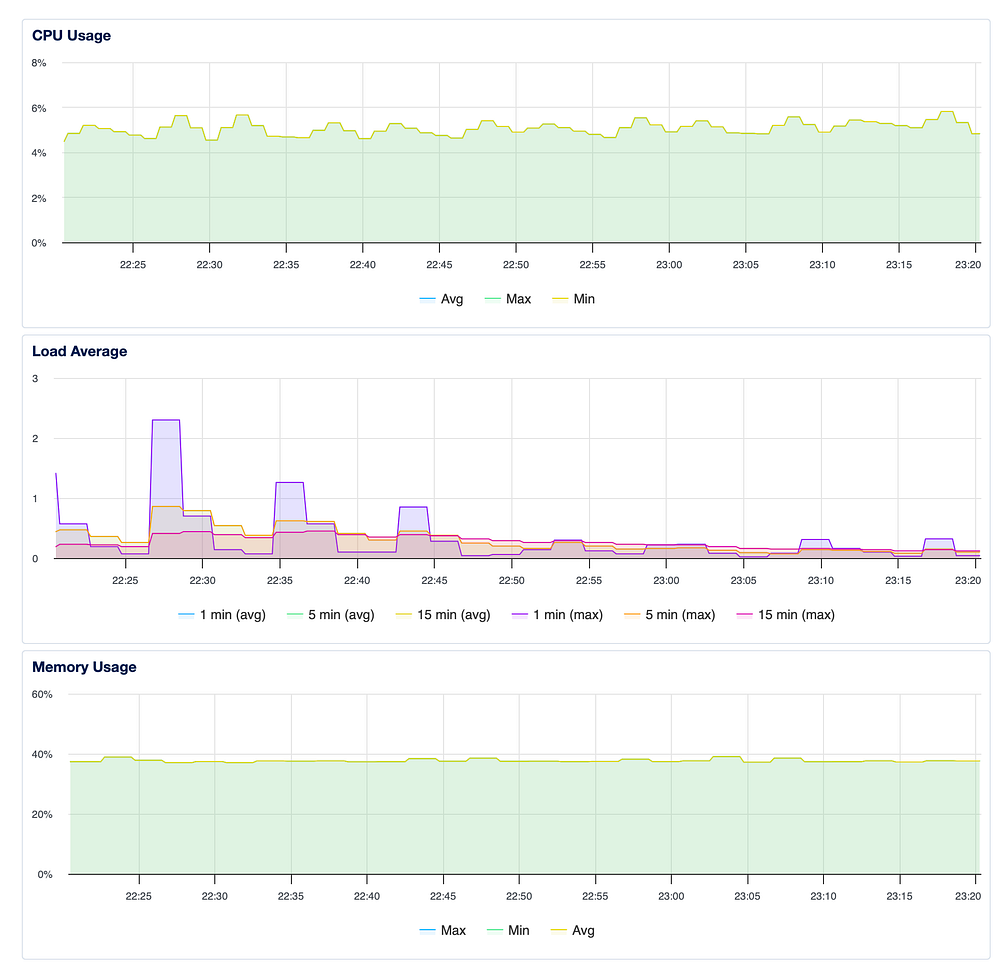The image size is (1000, 965).
Task: Click the Memory Usage chart title
Action: 84,667
